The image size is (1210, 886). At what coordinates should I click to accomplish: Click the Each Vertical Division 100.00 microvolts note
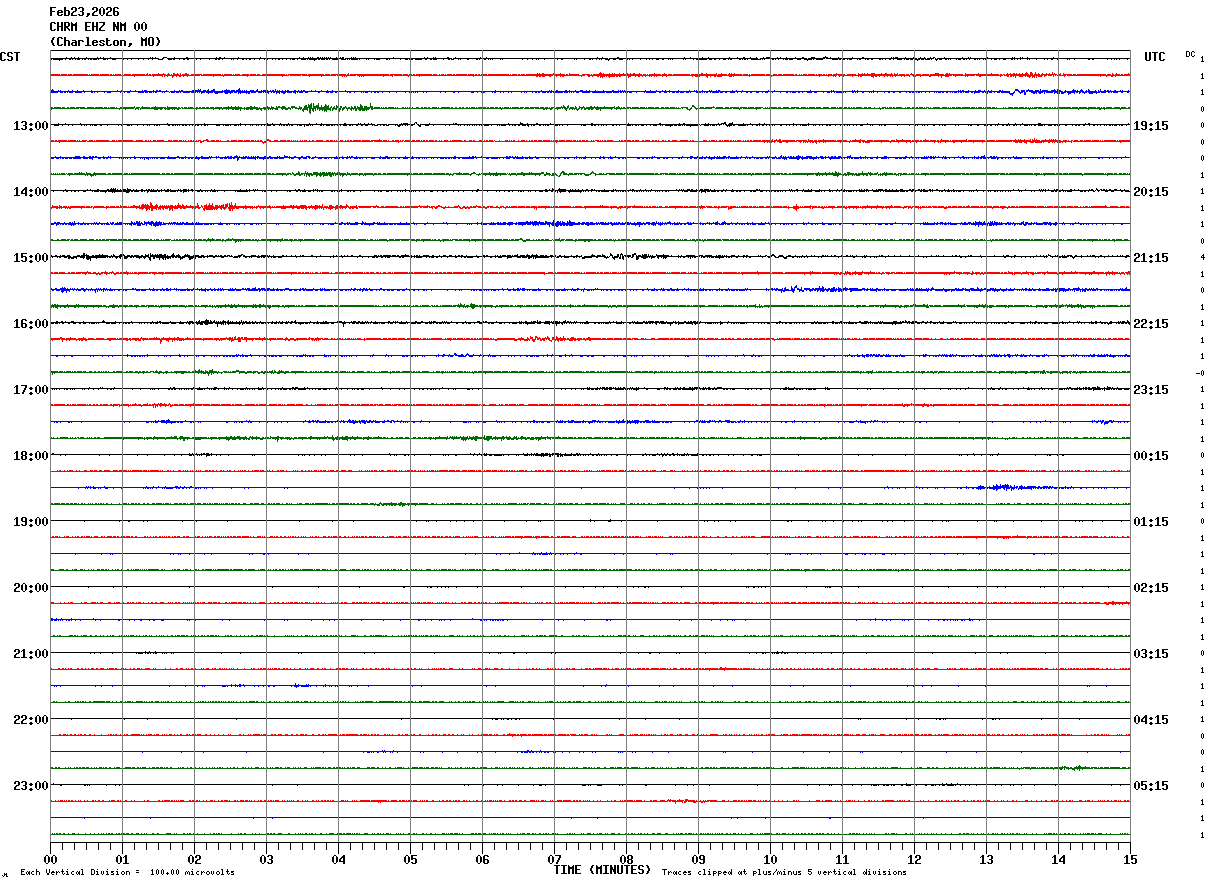tap(127, 873)
